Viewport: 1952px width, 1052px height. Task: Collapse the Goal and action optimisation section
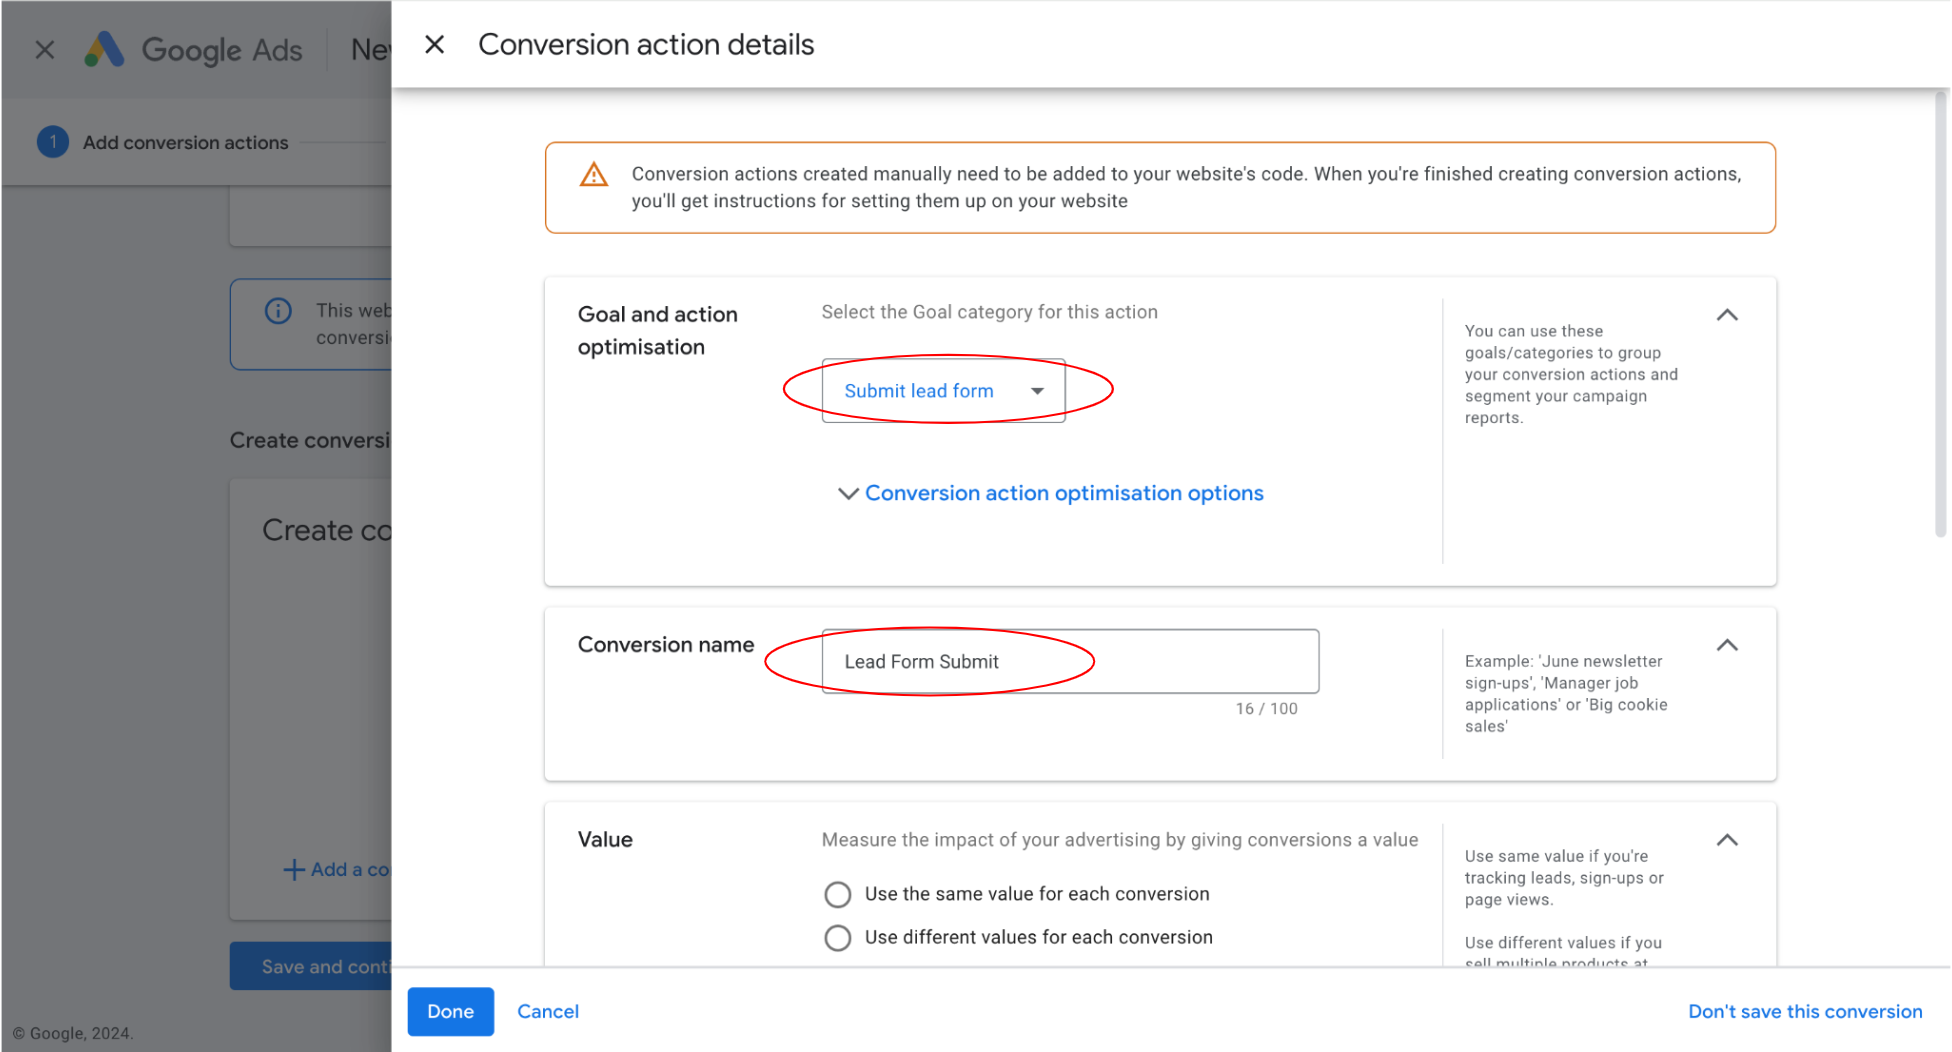tap(1727, 315)
